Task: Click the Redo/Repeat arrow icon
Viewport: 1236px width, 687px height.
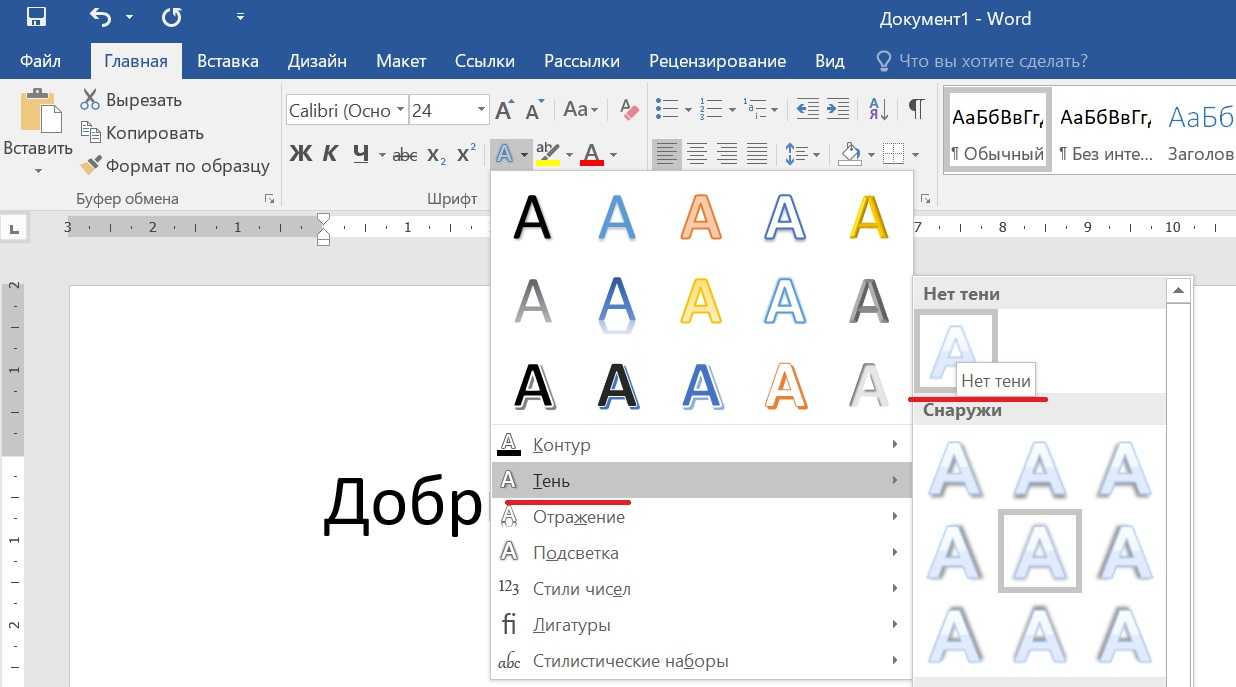Action: [x=171, y=17]
